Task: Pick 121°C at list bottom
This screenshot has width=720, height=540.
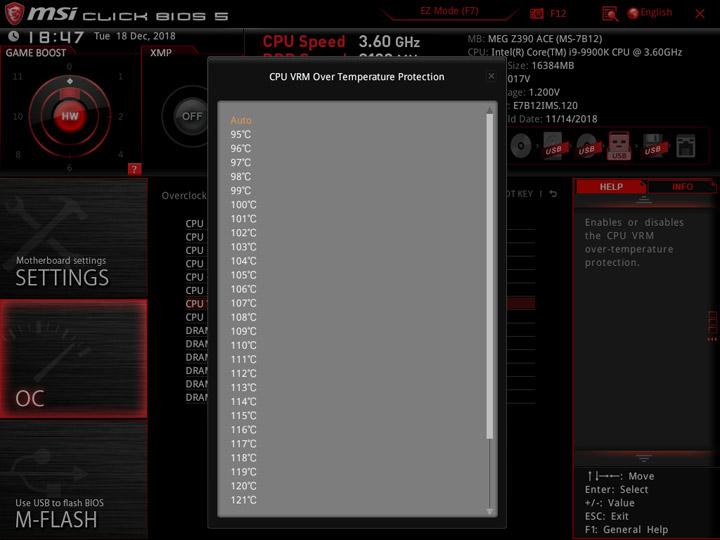Action: pyautogui.click(x=243, y=500)
